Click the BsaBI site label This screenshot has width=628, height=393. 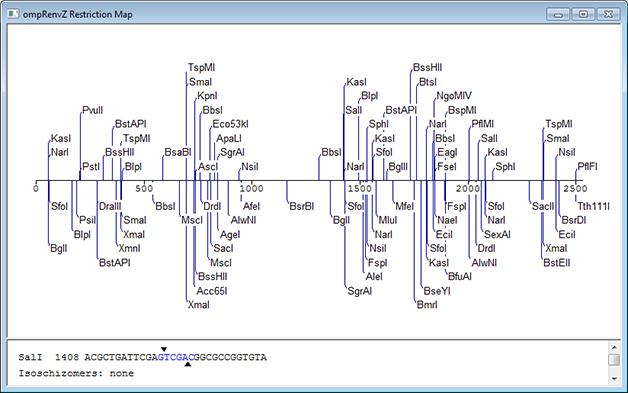tap(178, 153)
